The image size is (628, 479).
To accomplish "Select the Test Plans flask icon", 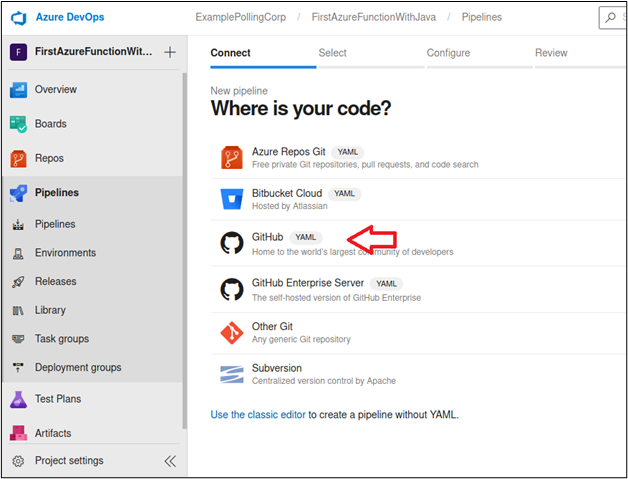I will 18,399.
